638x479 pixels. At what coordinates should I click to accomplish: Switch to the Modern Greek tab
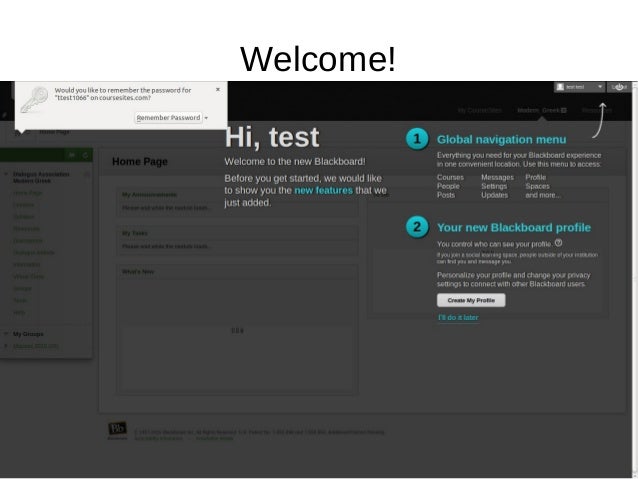coord(541,110)
